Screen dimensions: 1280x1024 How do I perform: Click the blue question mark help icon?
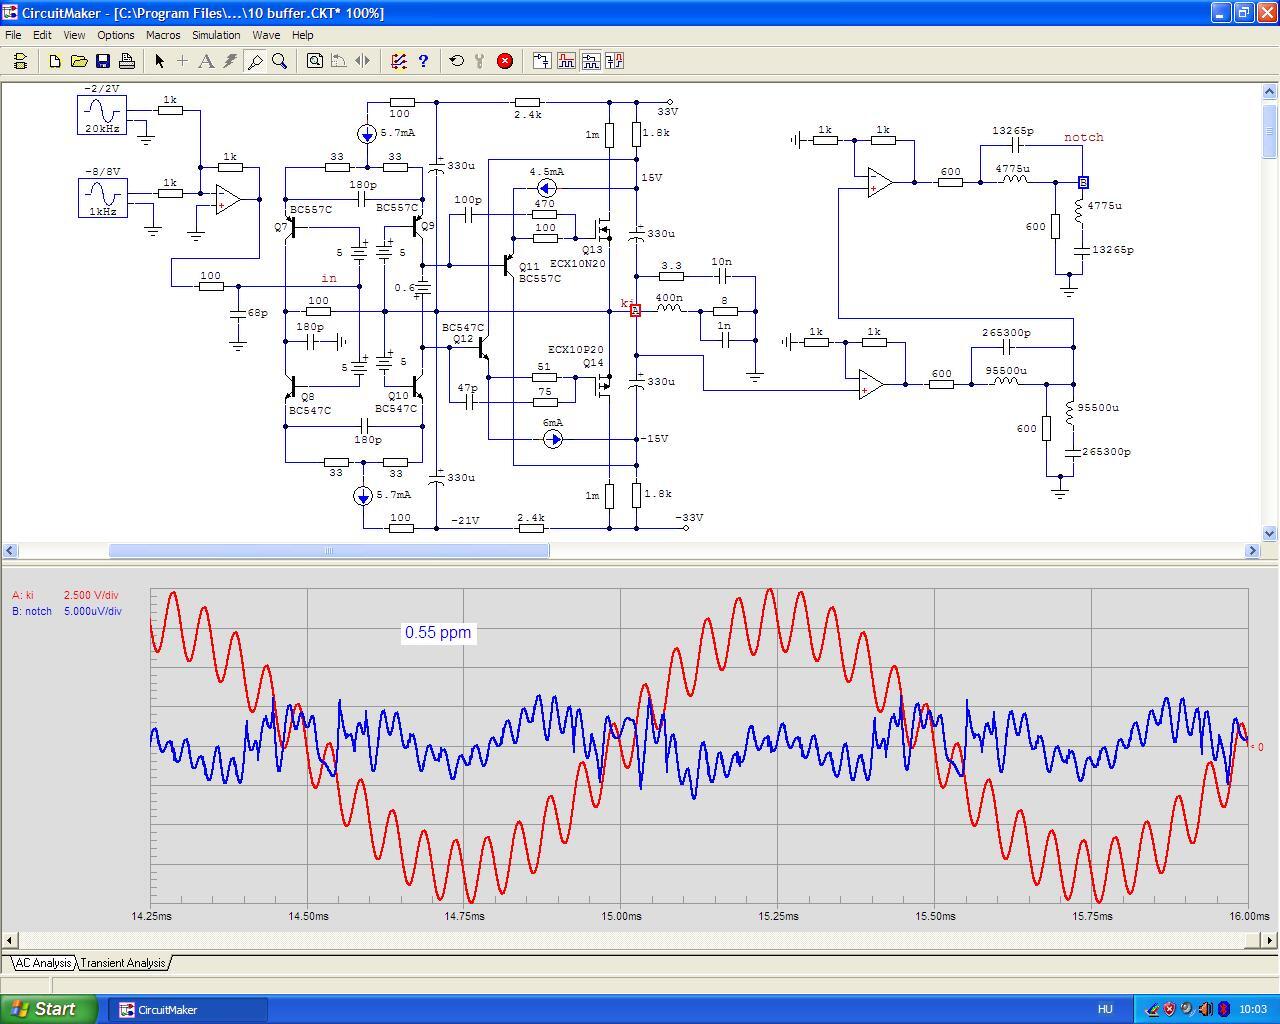coord(423,61)
